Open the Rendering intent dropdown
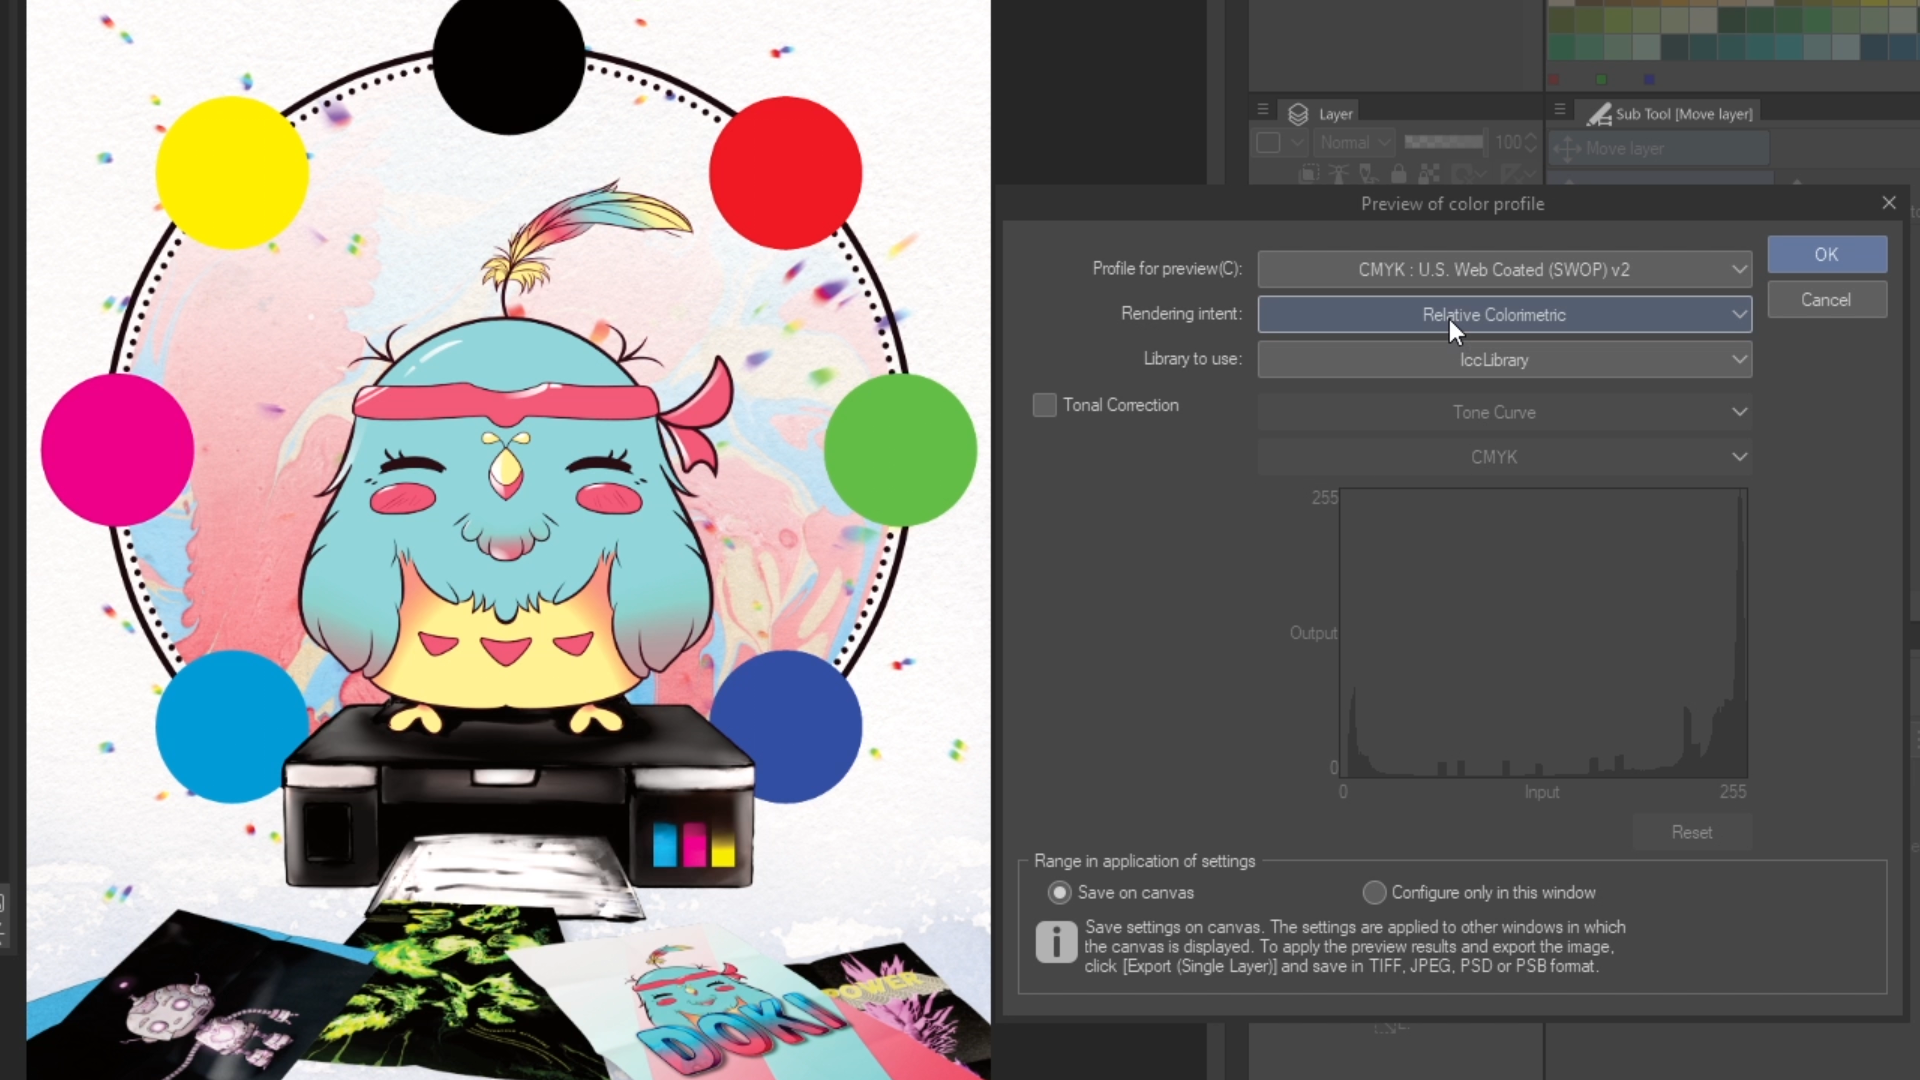 (x=1504, y=314)
